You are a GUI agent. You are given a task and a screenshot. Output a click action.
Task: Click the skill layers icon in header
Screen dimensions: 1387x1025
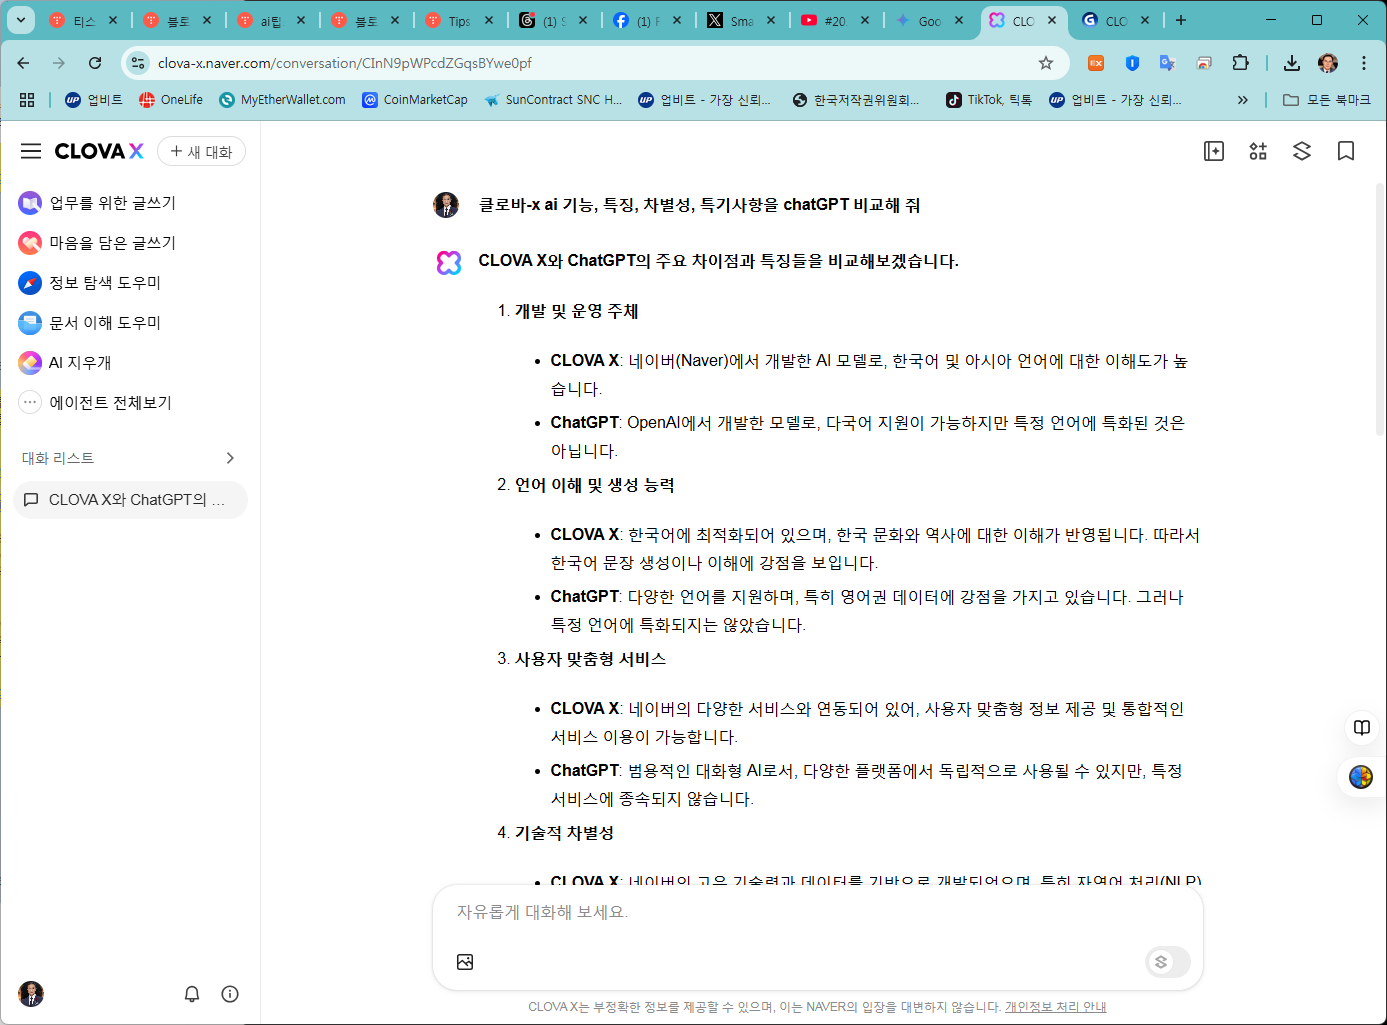(1302, 151)
